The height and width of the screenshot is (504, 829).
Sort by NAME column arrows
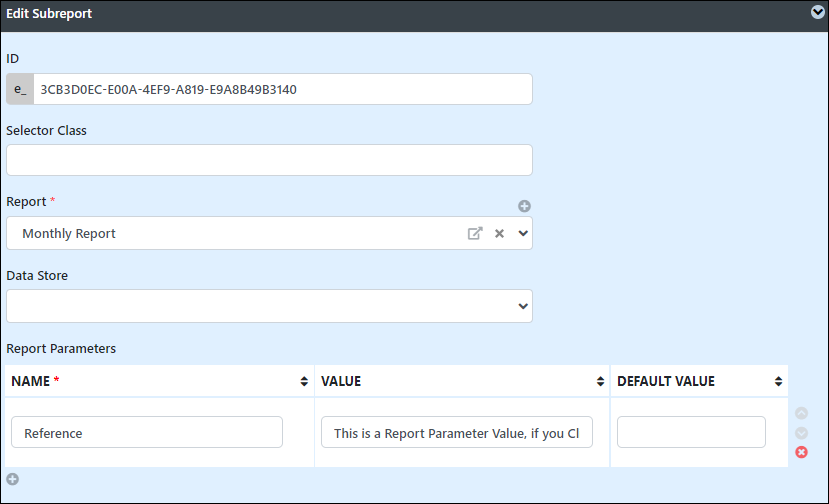click(304, 381)
